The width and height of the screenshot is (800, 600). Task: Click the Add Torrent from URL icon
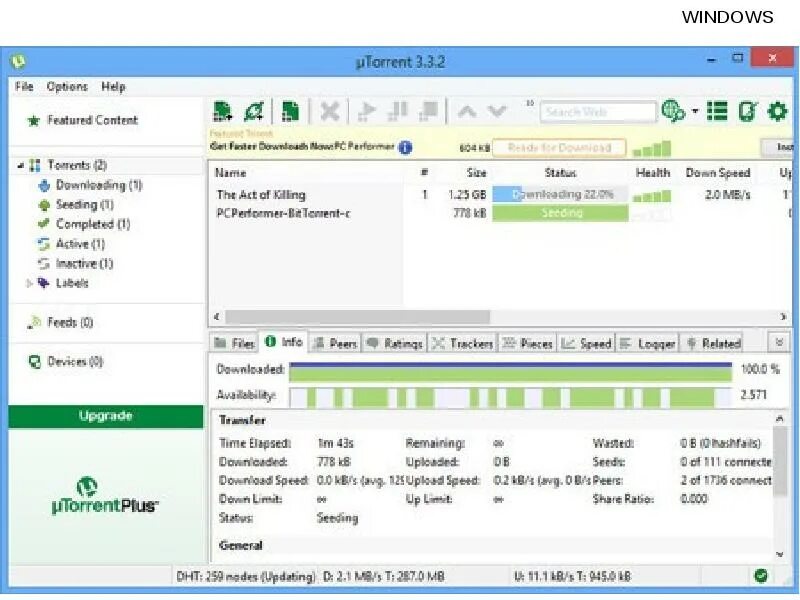[x=254, y=111]
